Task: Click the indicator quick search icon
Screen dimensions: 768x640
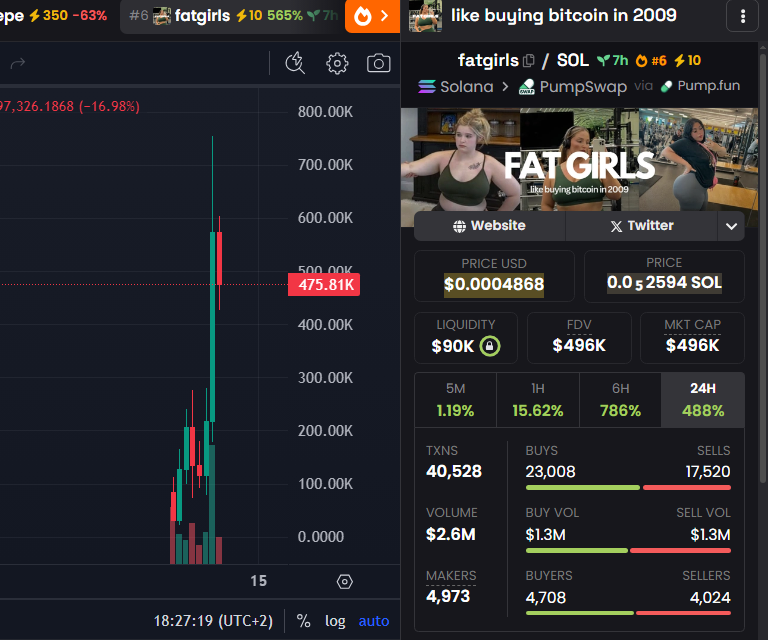Action: pyautogui.click(x=294, y=64)
